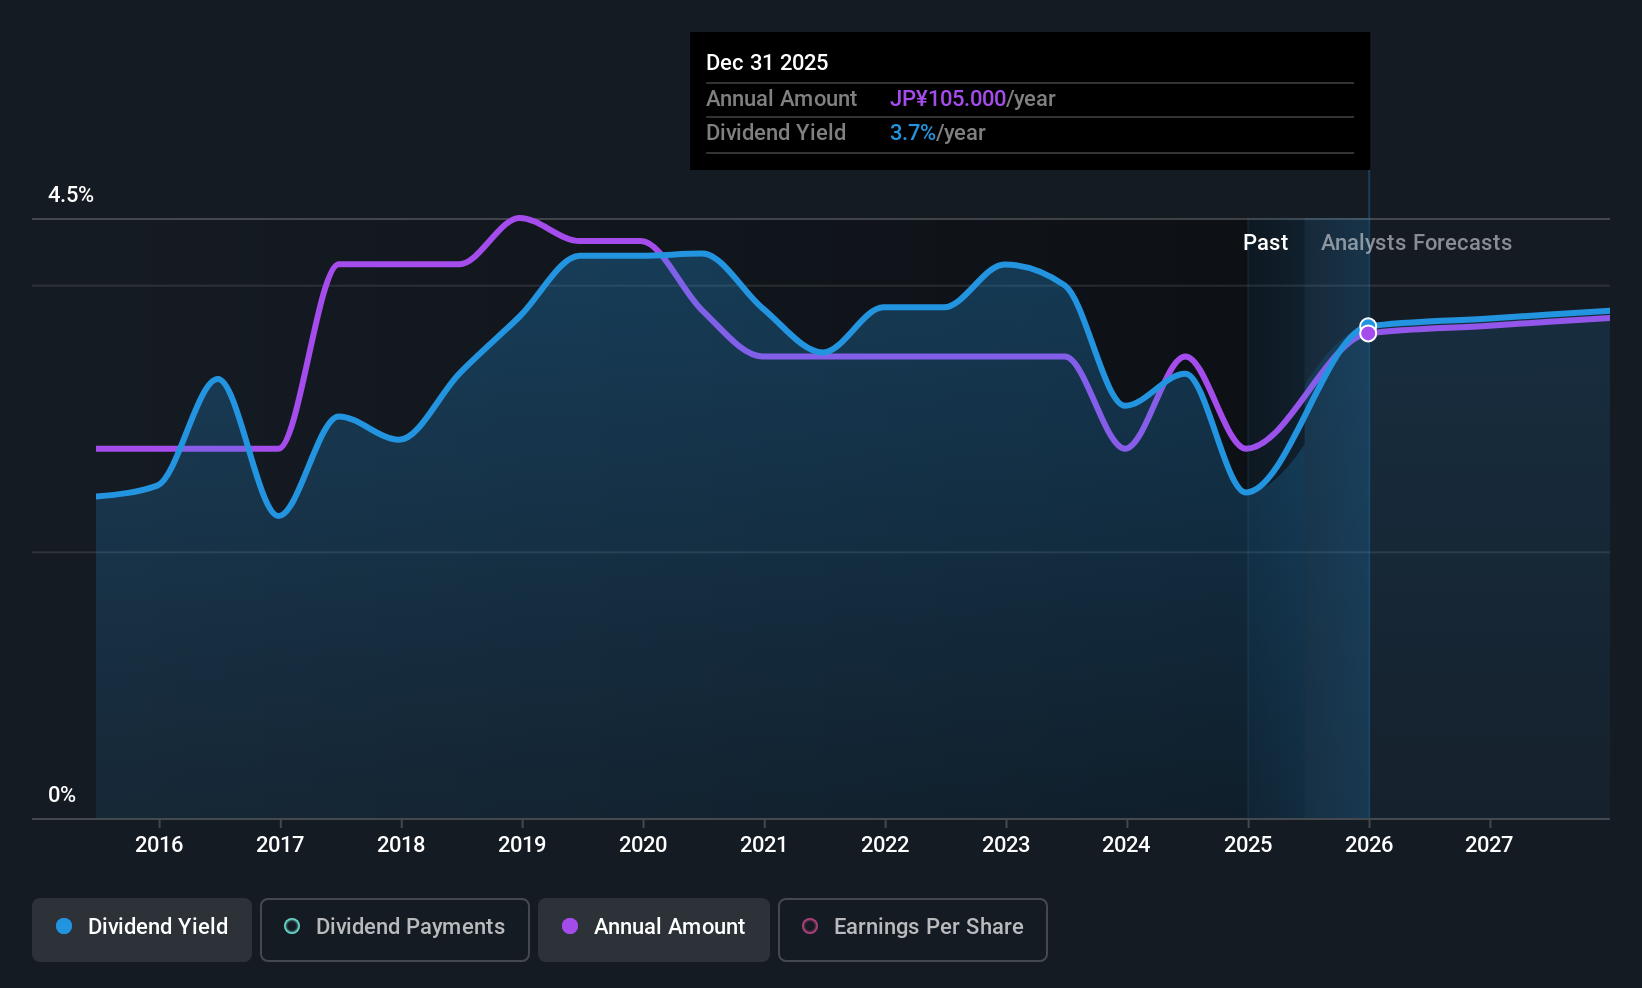Viewport: 1642px width, 988px height.
Task: Click the Annual Amount tooltip row label
Action: tap(781, 99)
